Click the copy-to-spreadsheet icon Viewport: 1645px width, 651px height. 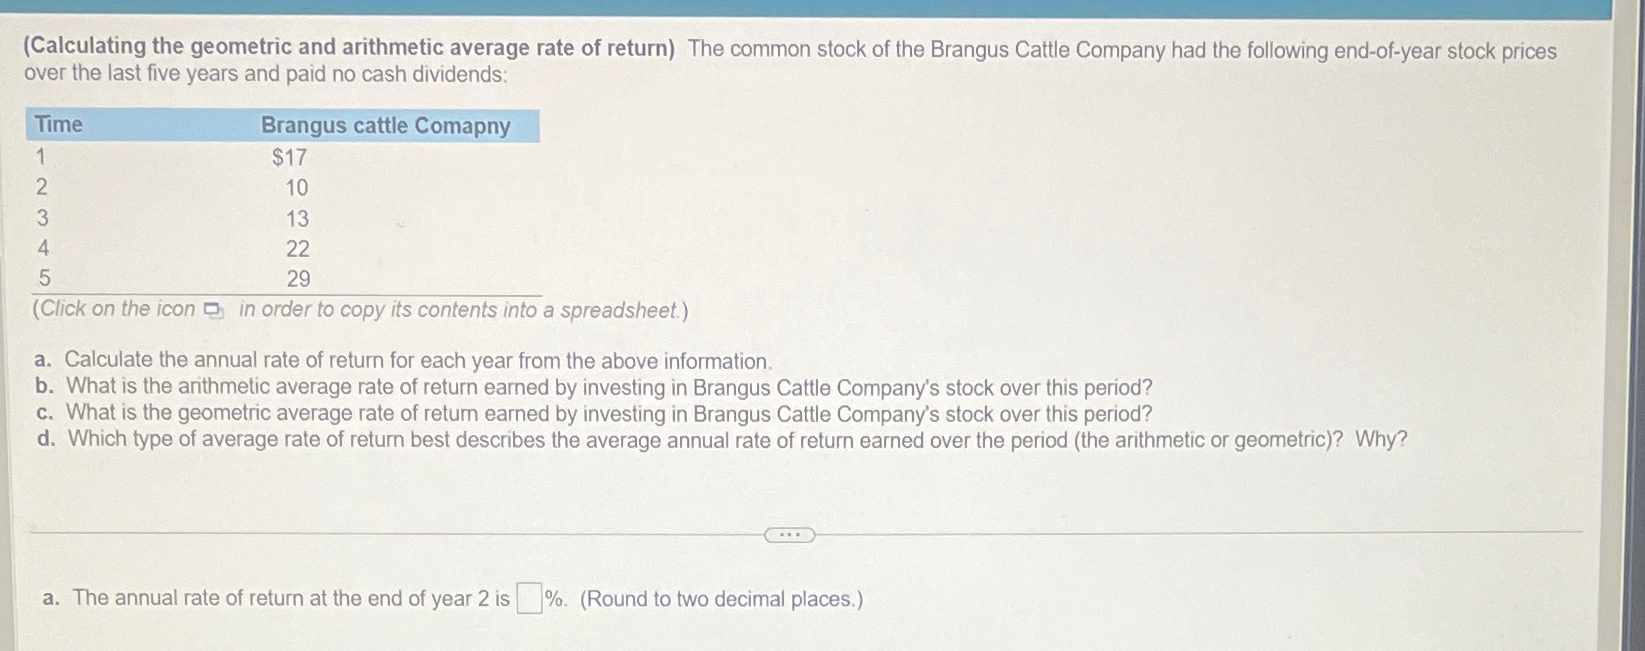[214, 311]
